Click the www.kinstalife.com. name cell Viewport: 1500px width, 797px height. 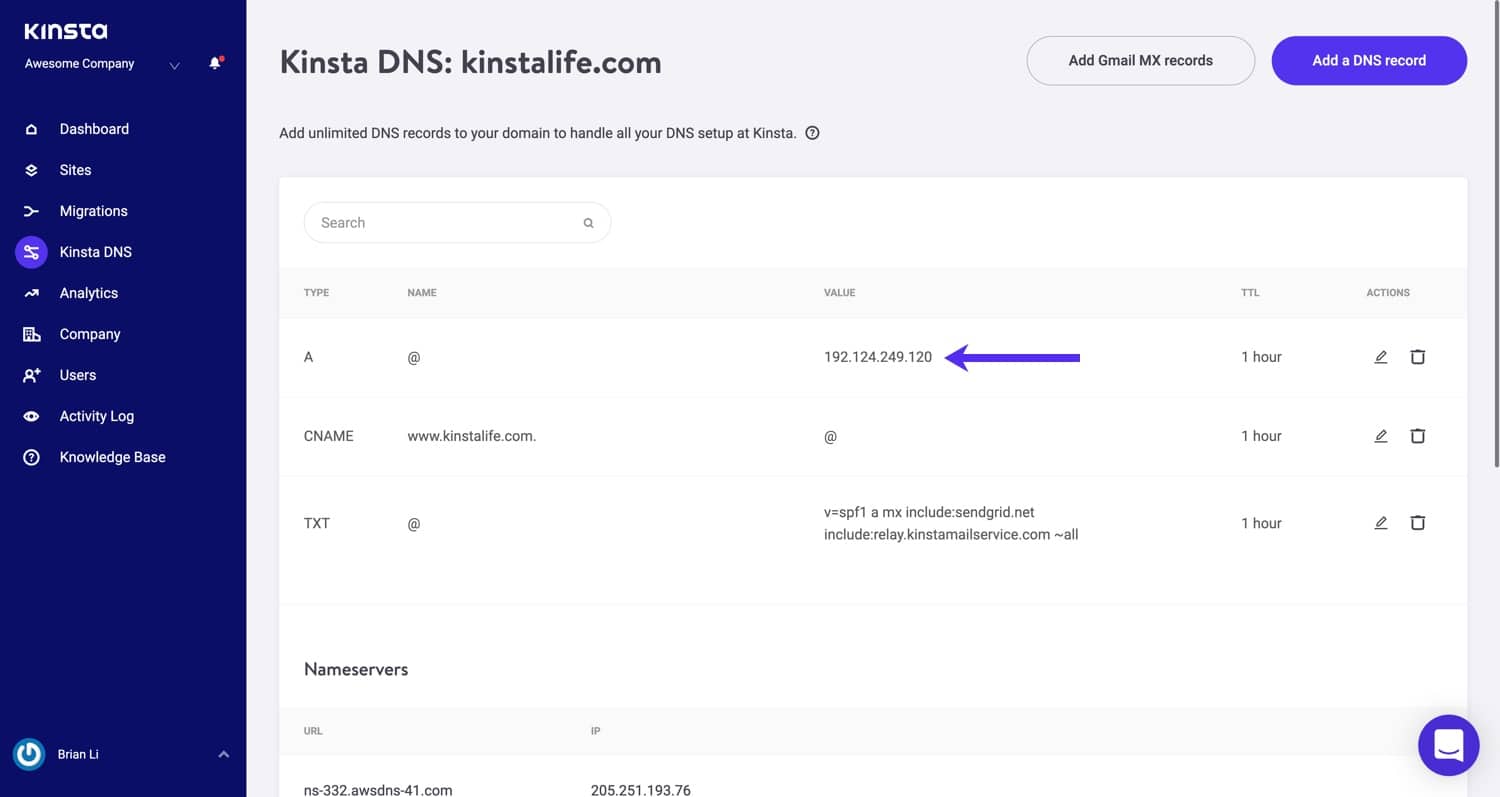[472, 436]
